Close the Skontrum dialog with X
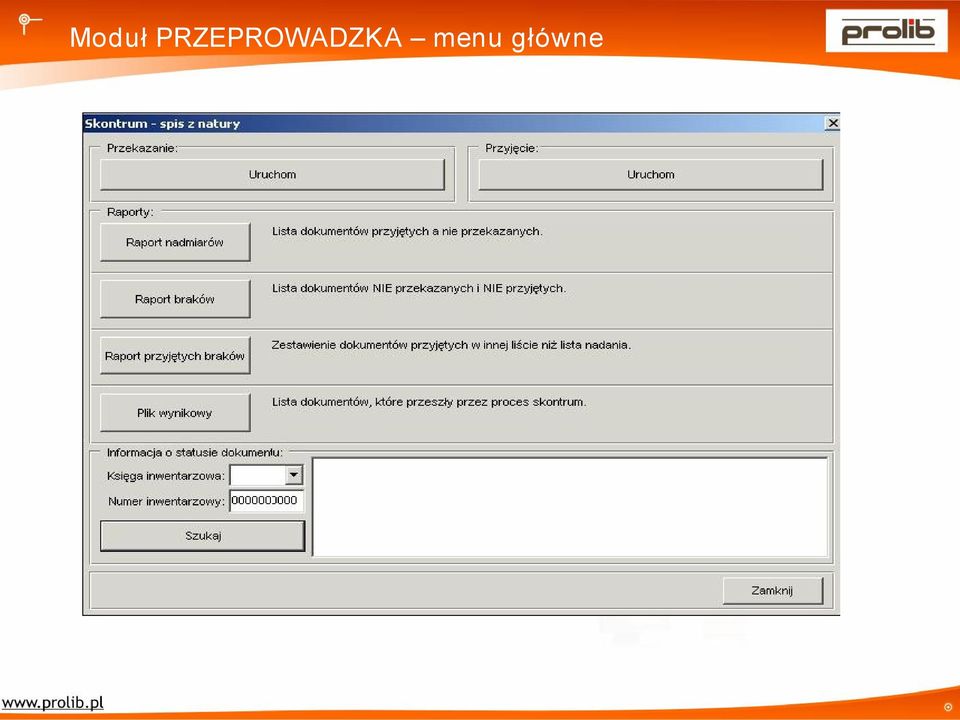This screenshot has width=960, height=720. [x=833, y=123]
